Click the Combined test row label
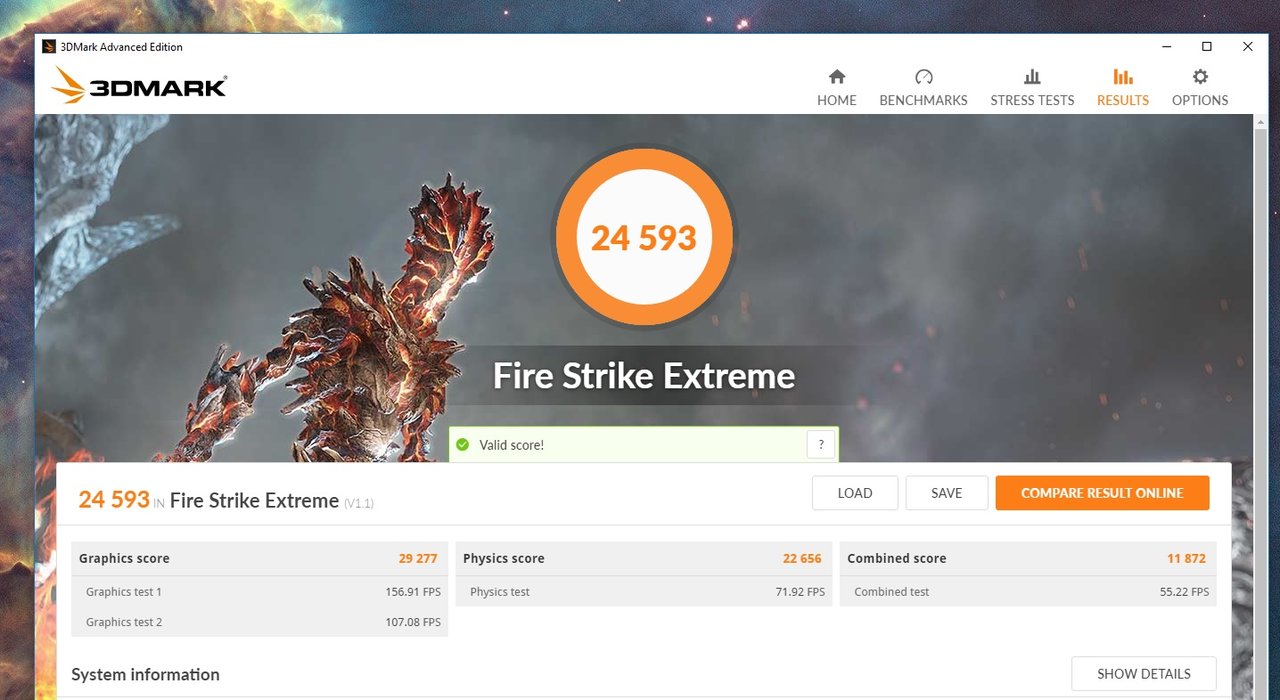Viewport: 1280px width, 700px height. [892, 592]
